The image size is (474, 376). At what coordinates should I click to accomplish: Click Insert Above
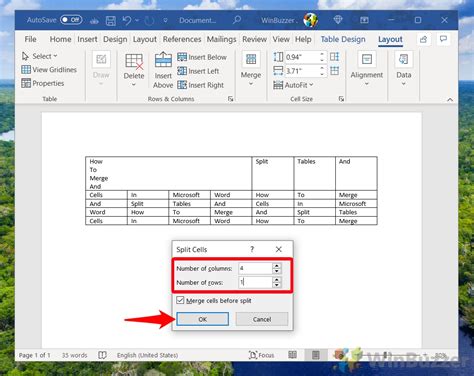pos(163,70)
